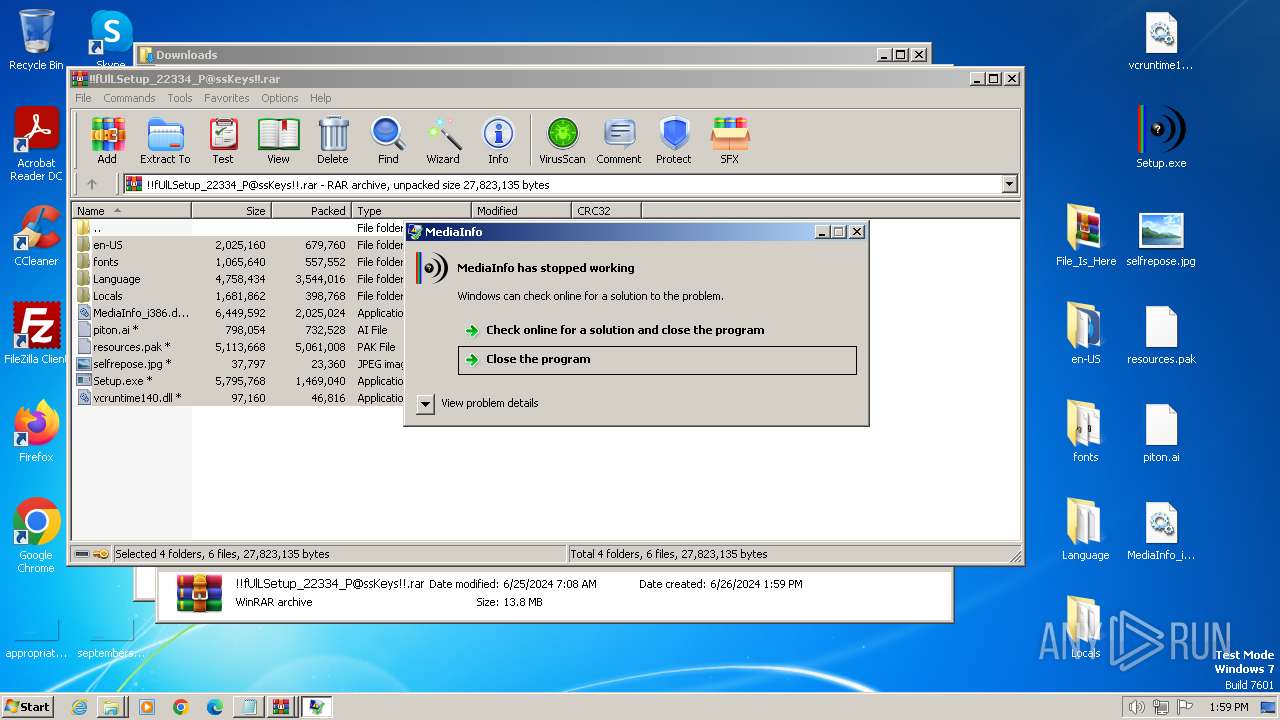Open the Options menu
Viewport: 1280px width, 720px height.
point(280,98)
